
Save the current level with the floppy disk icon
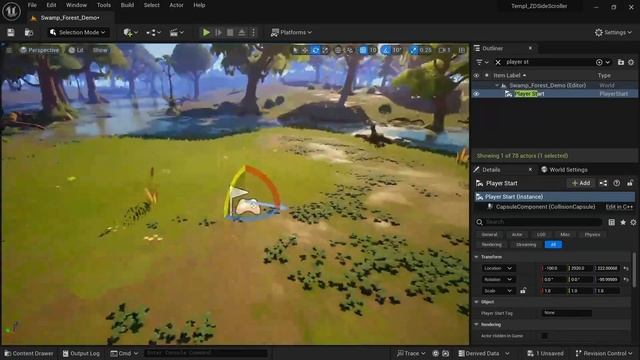11,32
